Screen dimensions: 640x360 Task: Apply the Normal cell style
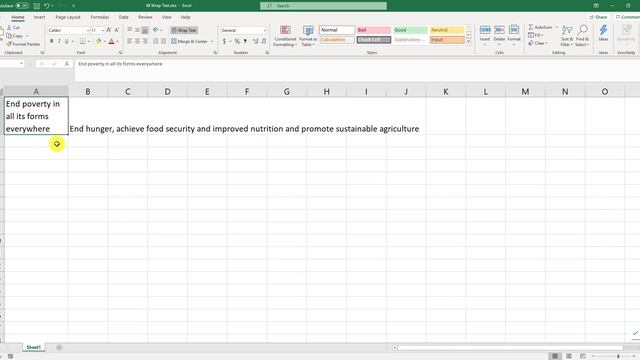(x=337, y=30)
